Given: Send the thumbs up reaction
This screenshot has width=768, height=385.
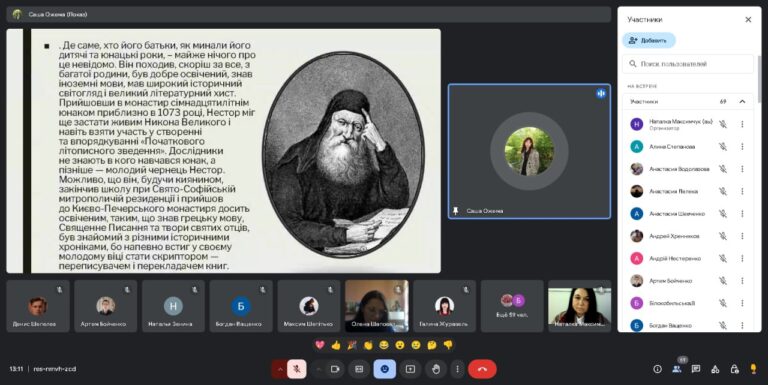Looking at the screenshot, I should [x=336, y=345].
